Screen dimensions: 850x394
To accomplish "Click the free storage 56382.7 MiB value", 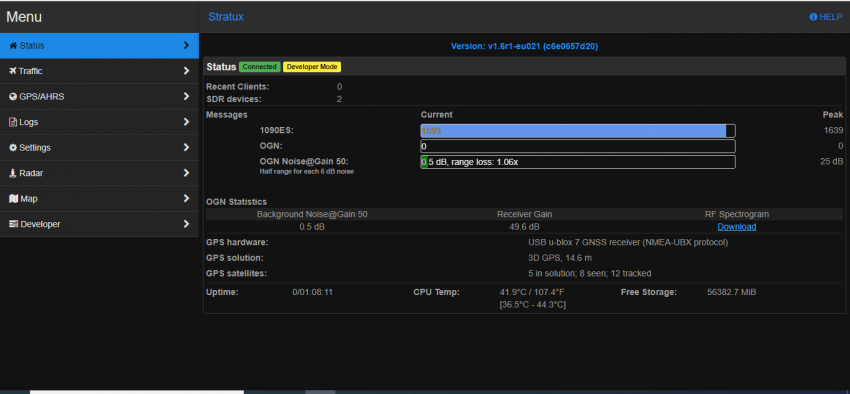I will [732, 293].
